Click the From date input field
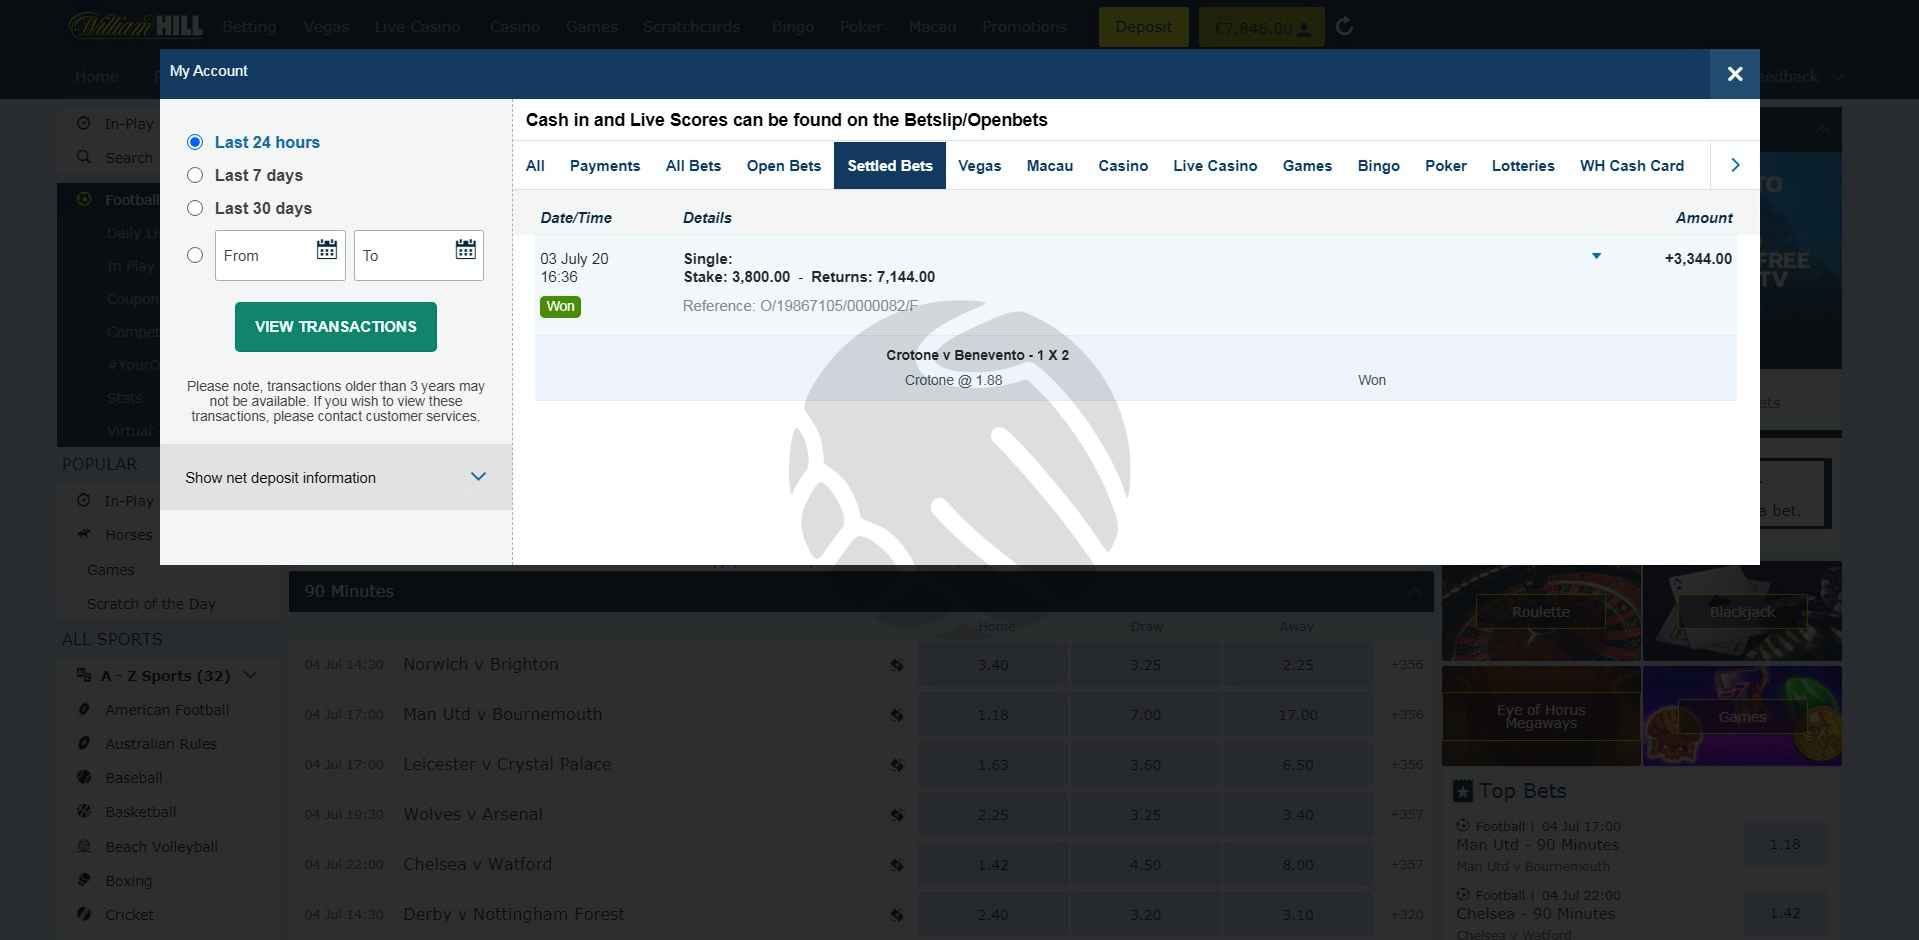Image resolution: width=1919 pixels, height=940 pixels. 280,255
